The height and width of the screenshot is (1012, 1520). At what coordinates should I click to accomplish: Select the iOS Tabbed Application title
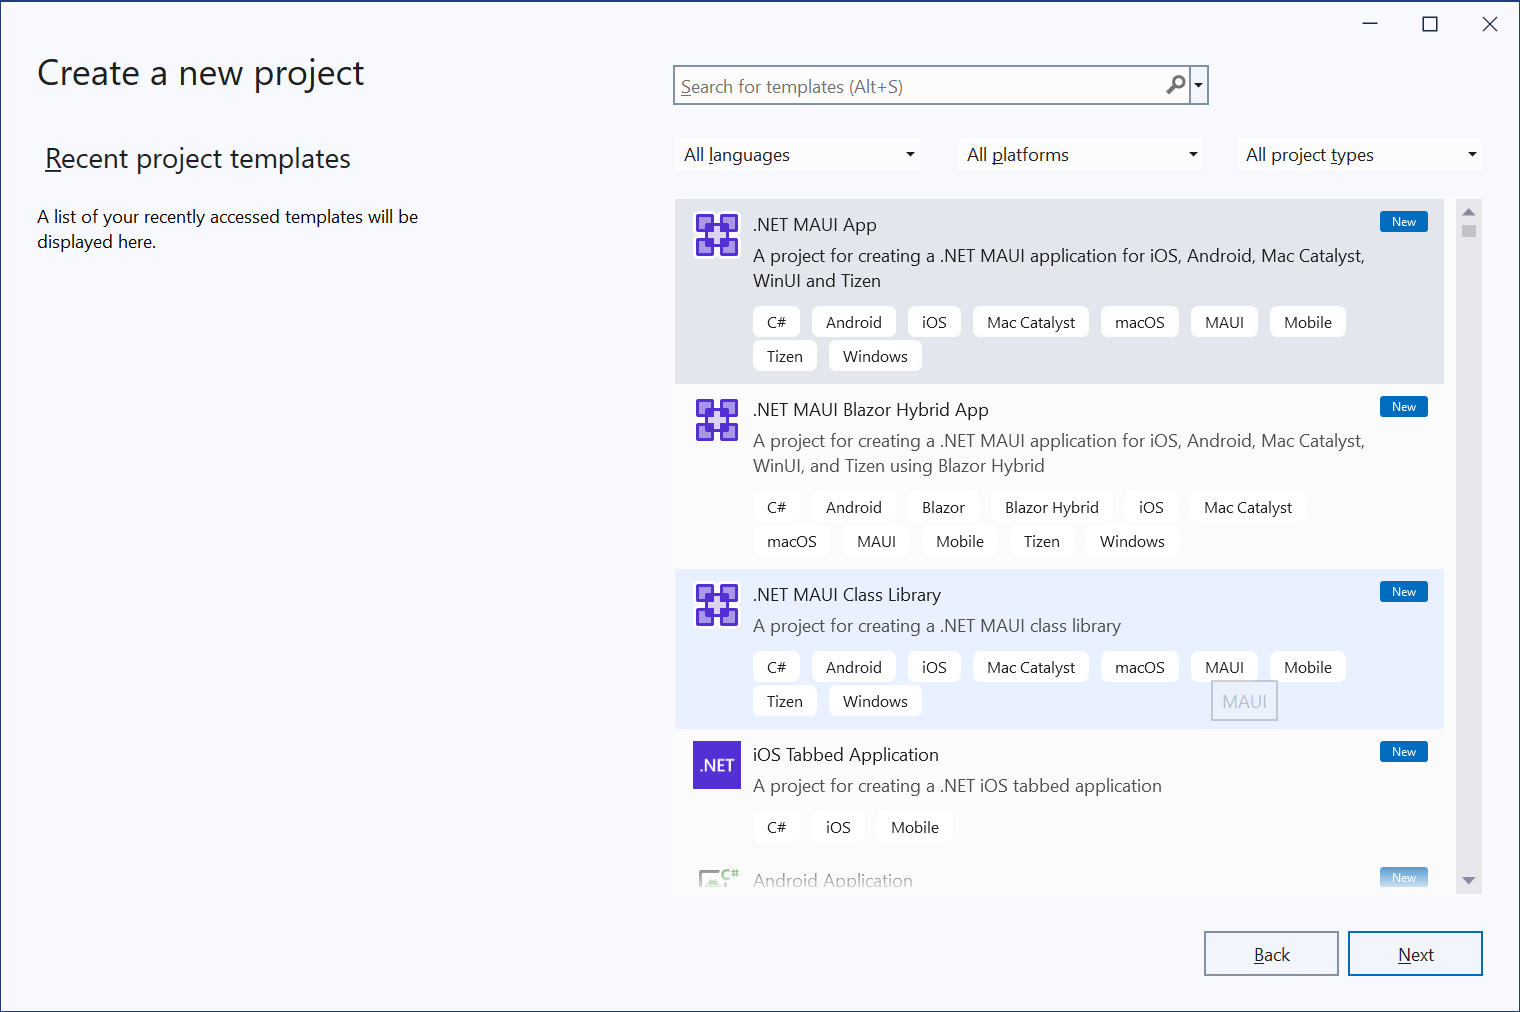point(846,755)
